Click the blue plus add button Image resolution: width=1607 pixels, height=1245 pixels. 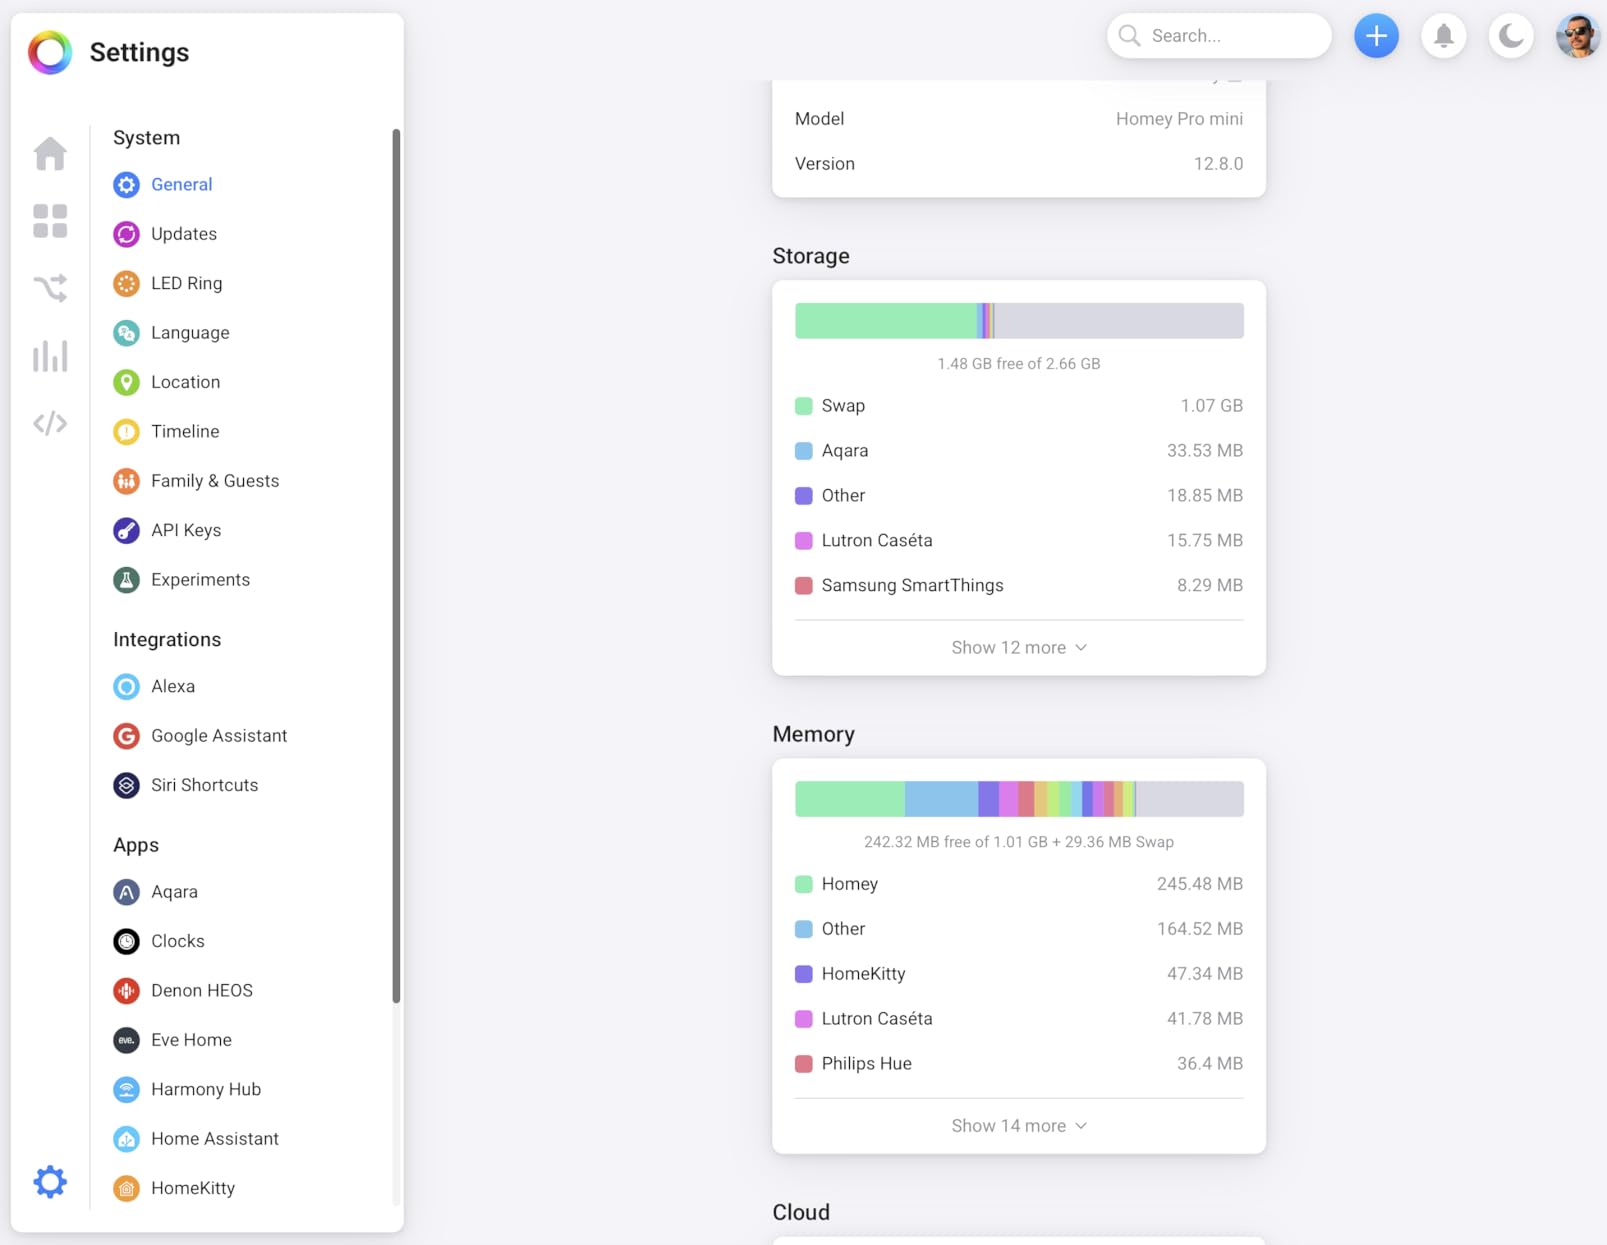click(1377, 36)
